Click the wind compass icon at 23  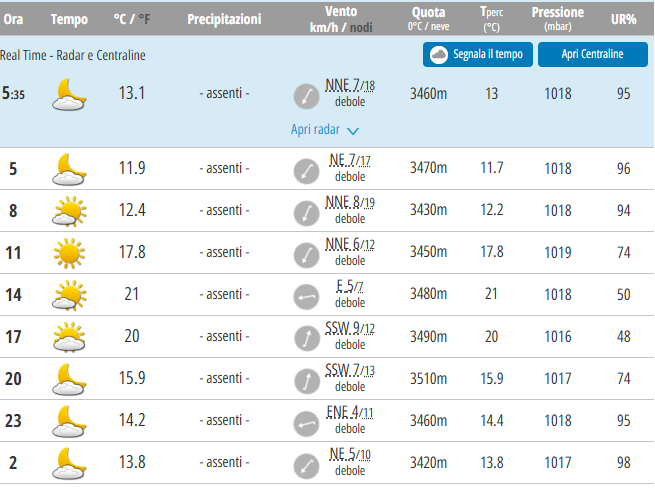click(306, 422)
